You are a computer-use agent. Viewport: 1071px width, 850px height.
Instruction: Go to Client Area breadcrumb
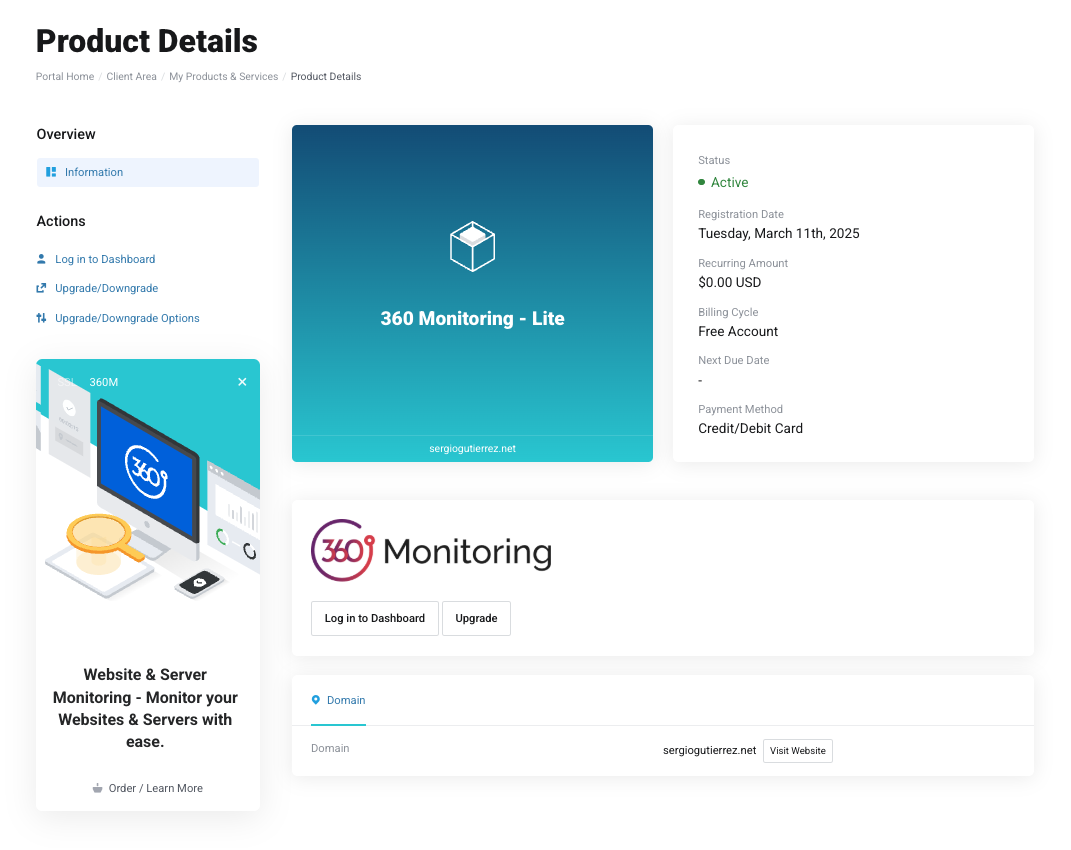(x=131, y=77)
